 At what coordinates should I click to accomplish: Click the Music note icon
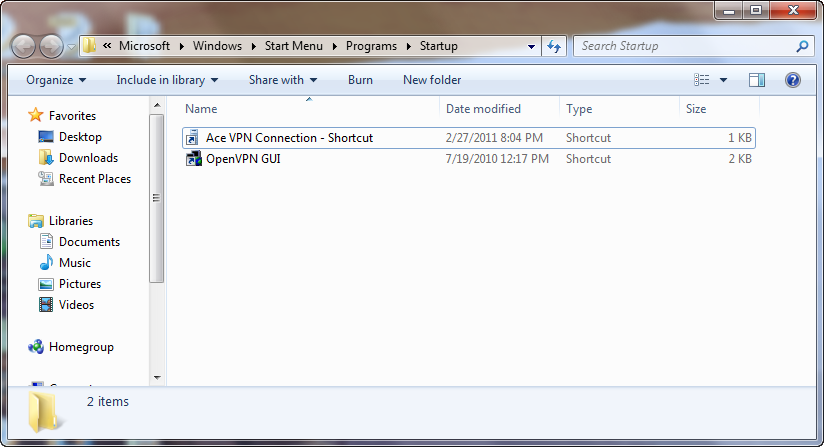coord(46,262)
